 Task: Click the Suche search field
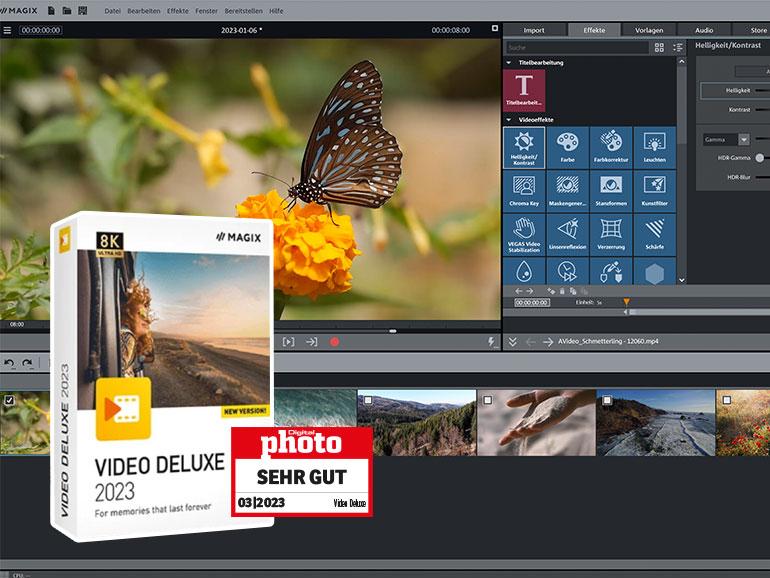tap(575, 47)
